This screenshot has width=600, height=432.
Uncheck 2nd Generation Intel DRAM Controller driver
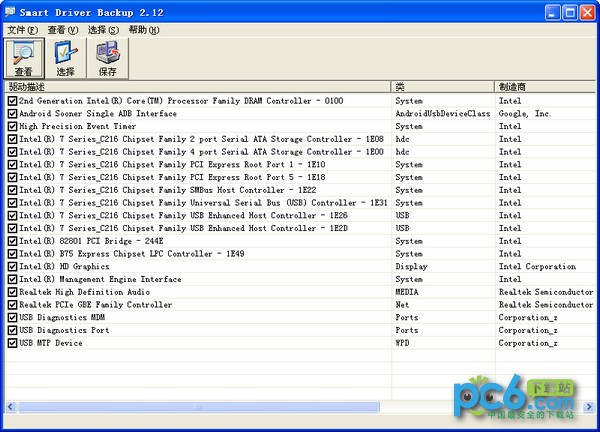coord(12,101)
